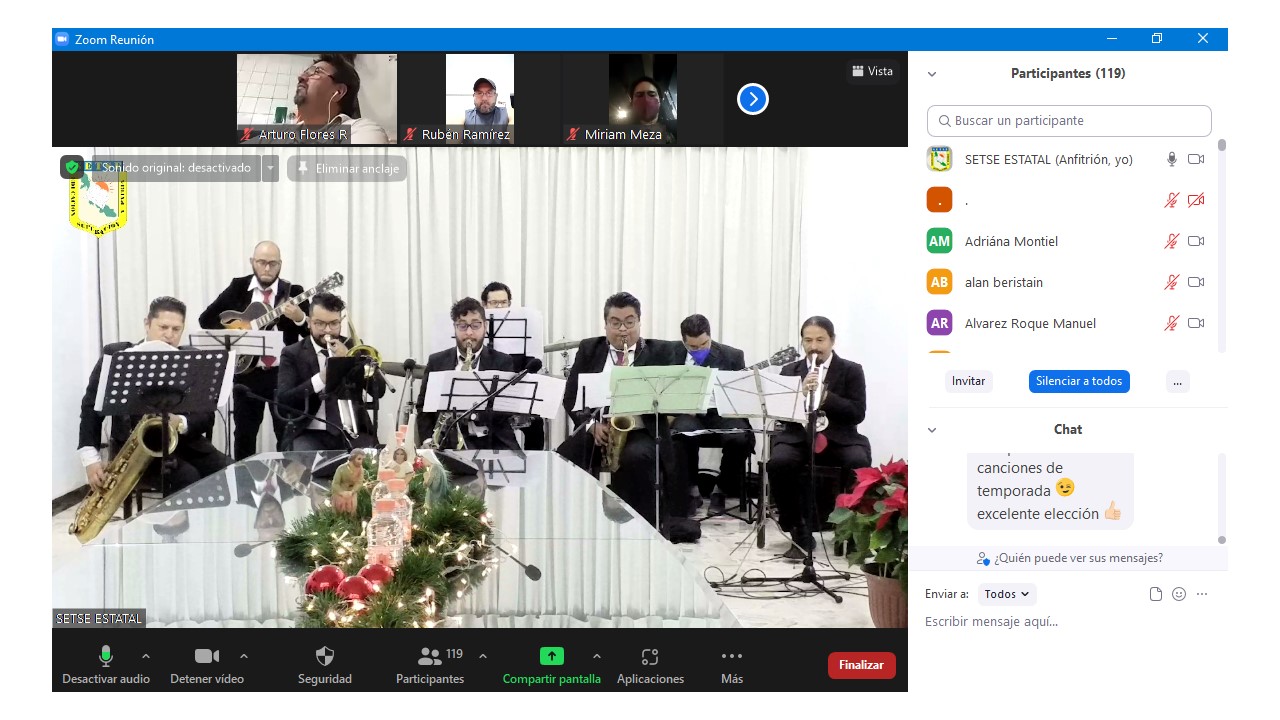Open Enviar a: Todos recipient dropdown
Viewport: 1280px width, 720px height.
coord(1007,594)
